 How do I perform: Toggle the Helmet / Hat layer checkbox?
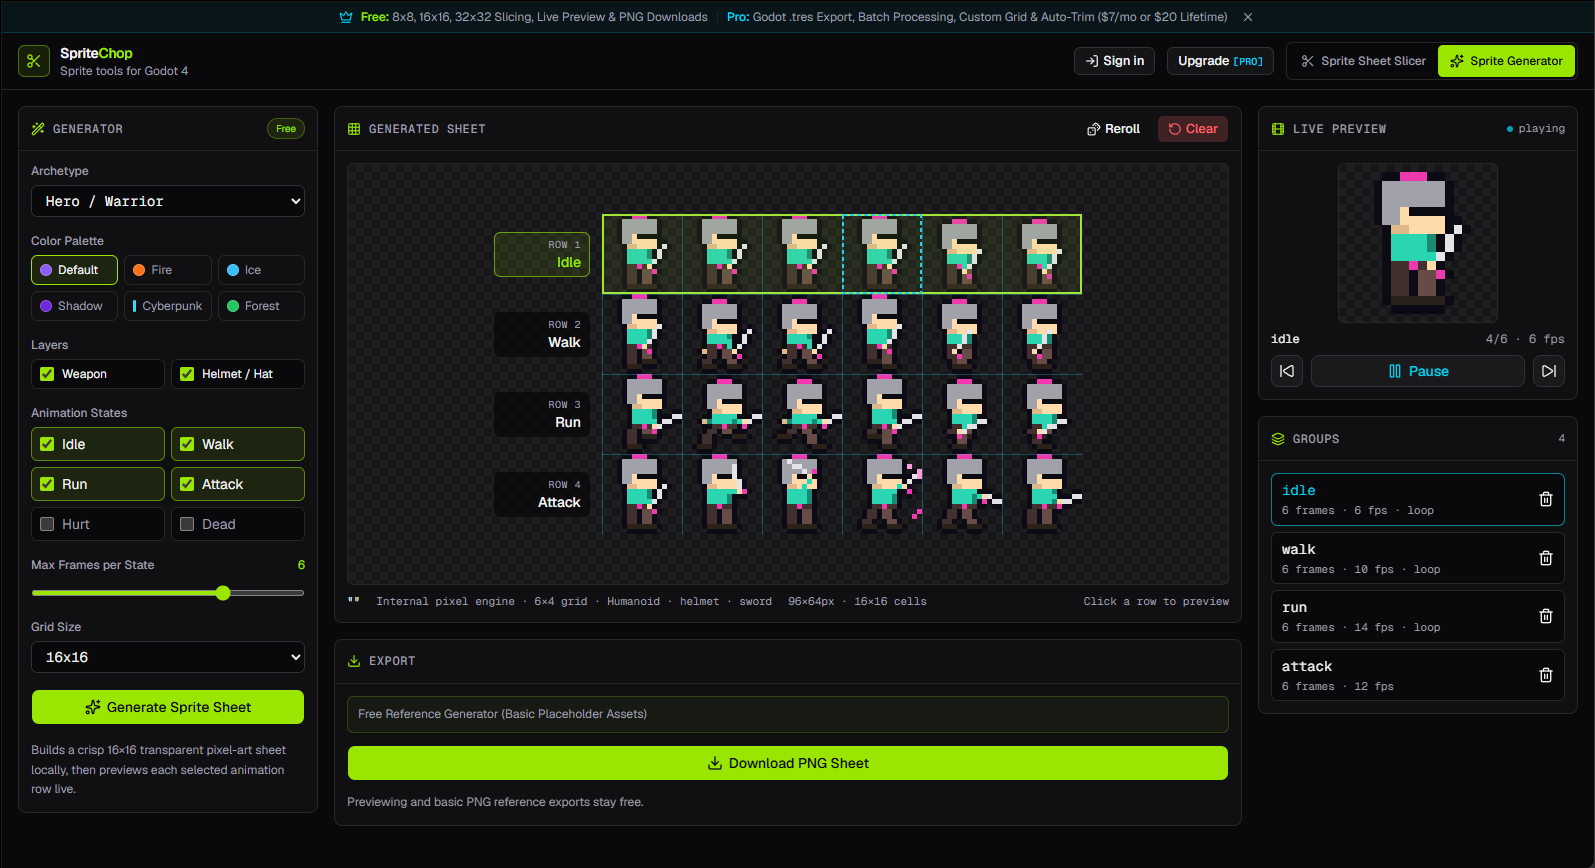[x=187, y=374]
